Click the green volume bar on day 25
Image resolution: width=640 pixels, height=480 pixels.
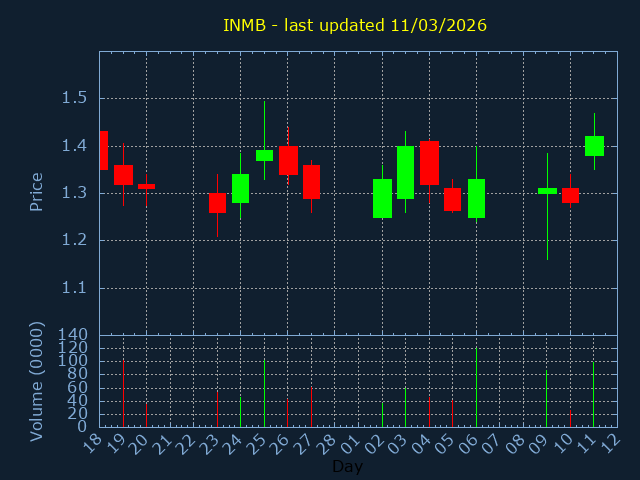tap(264, 393)
